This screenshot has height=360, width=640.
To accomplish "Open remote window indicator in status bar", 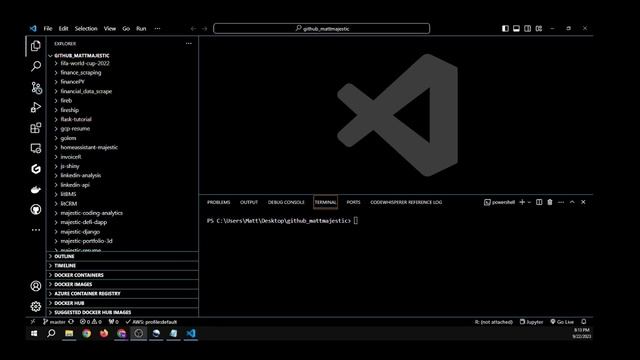I will [33, 322].
